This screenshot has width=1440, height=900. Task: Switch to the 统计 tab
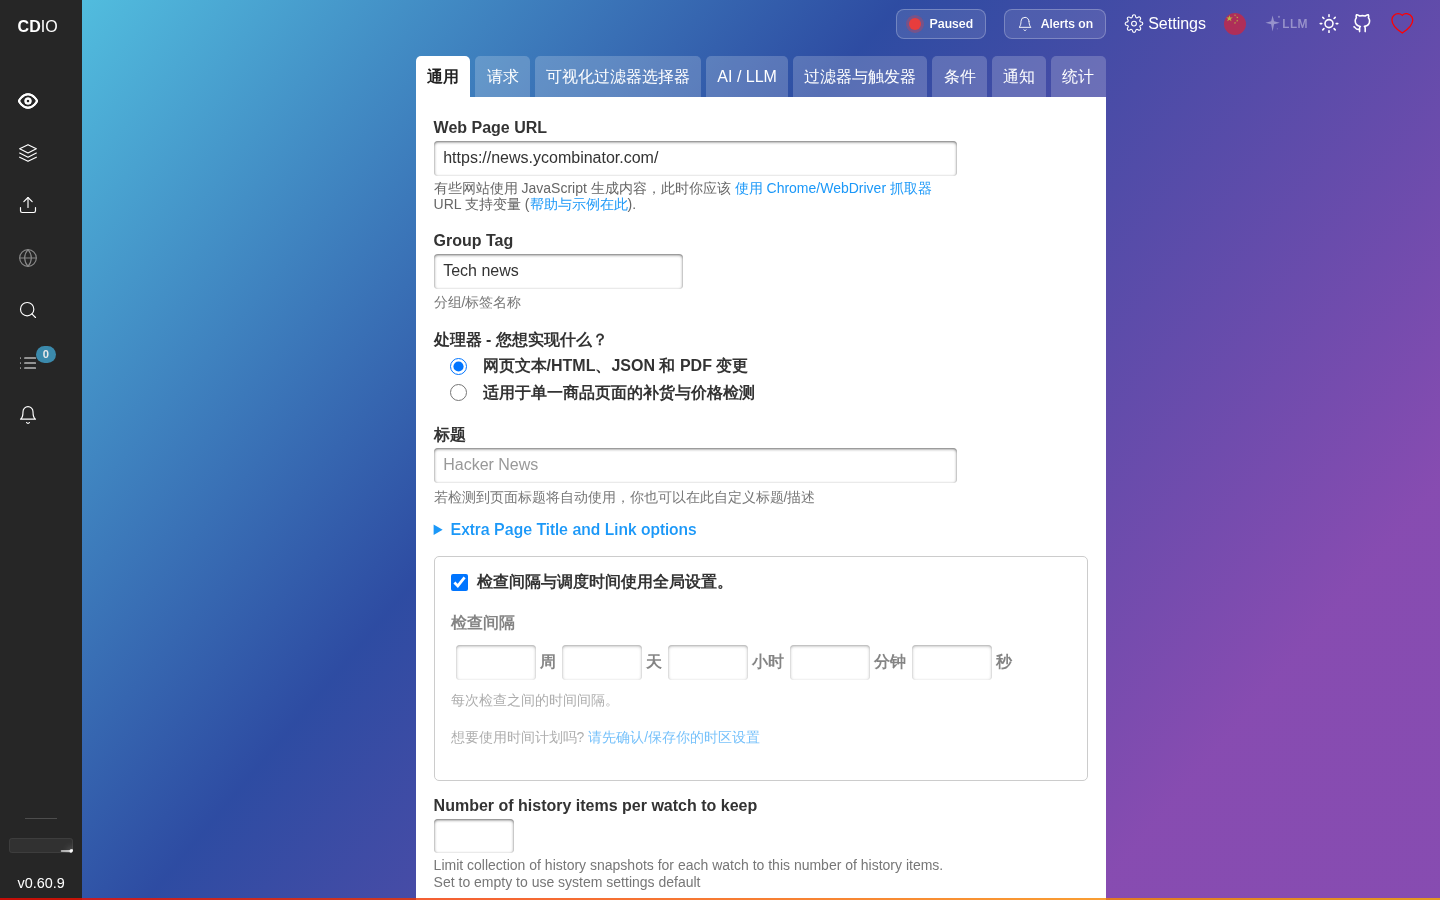click(1078, 77)
